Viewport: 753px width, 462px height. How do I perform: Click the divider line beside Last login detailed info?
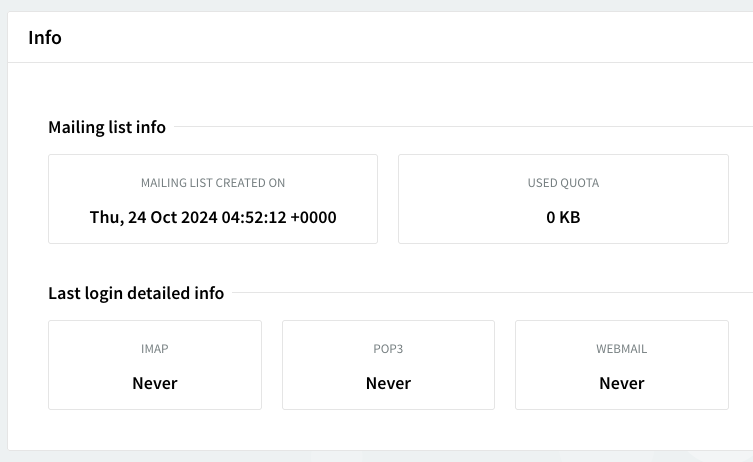pyautogui.click(x=490, y=293)
